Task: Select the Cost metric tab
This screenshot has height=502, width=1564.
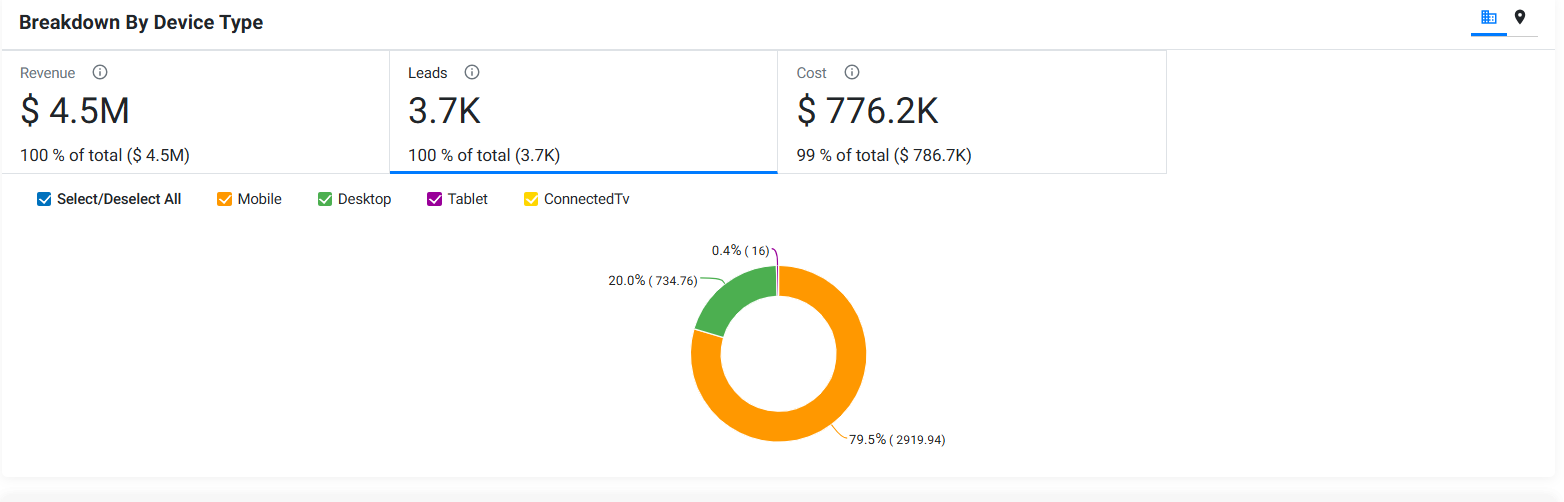Action: 972,111
